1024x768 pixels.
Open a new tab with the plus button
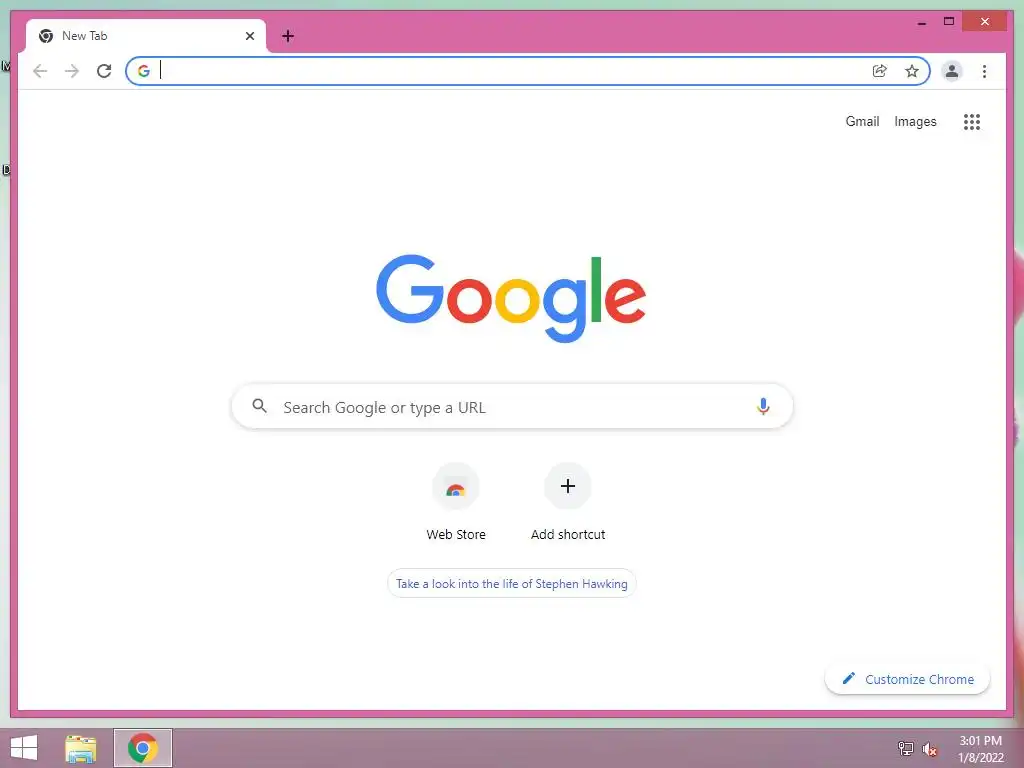point(288,36)
